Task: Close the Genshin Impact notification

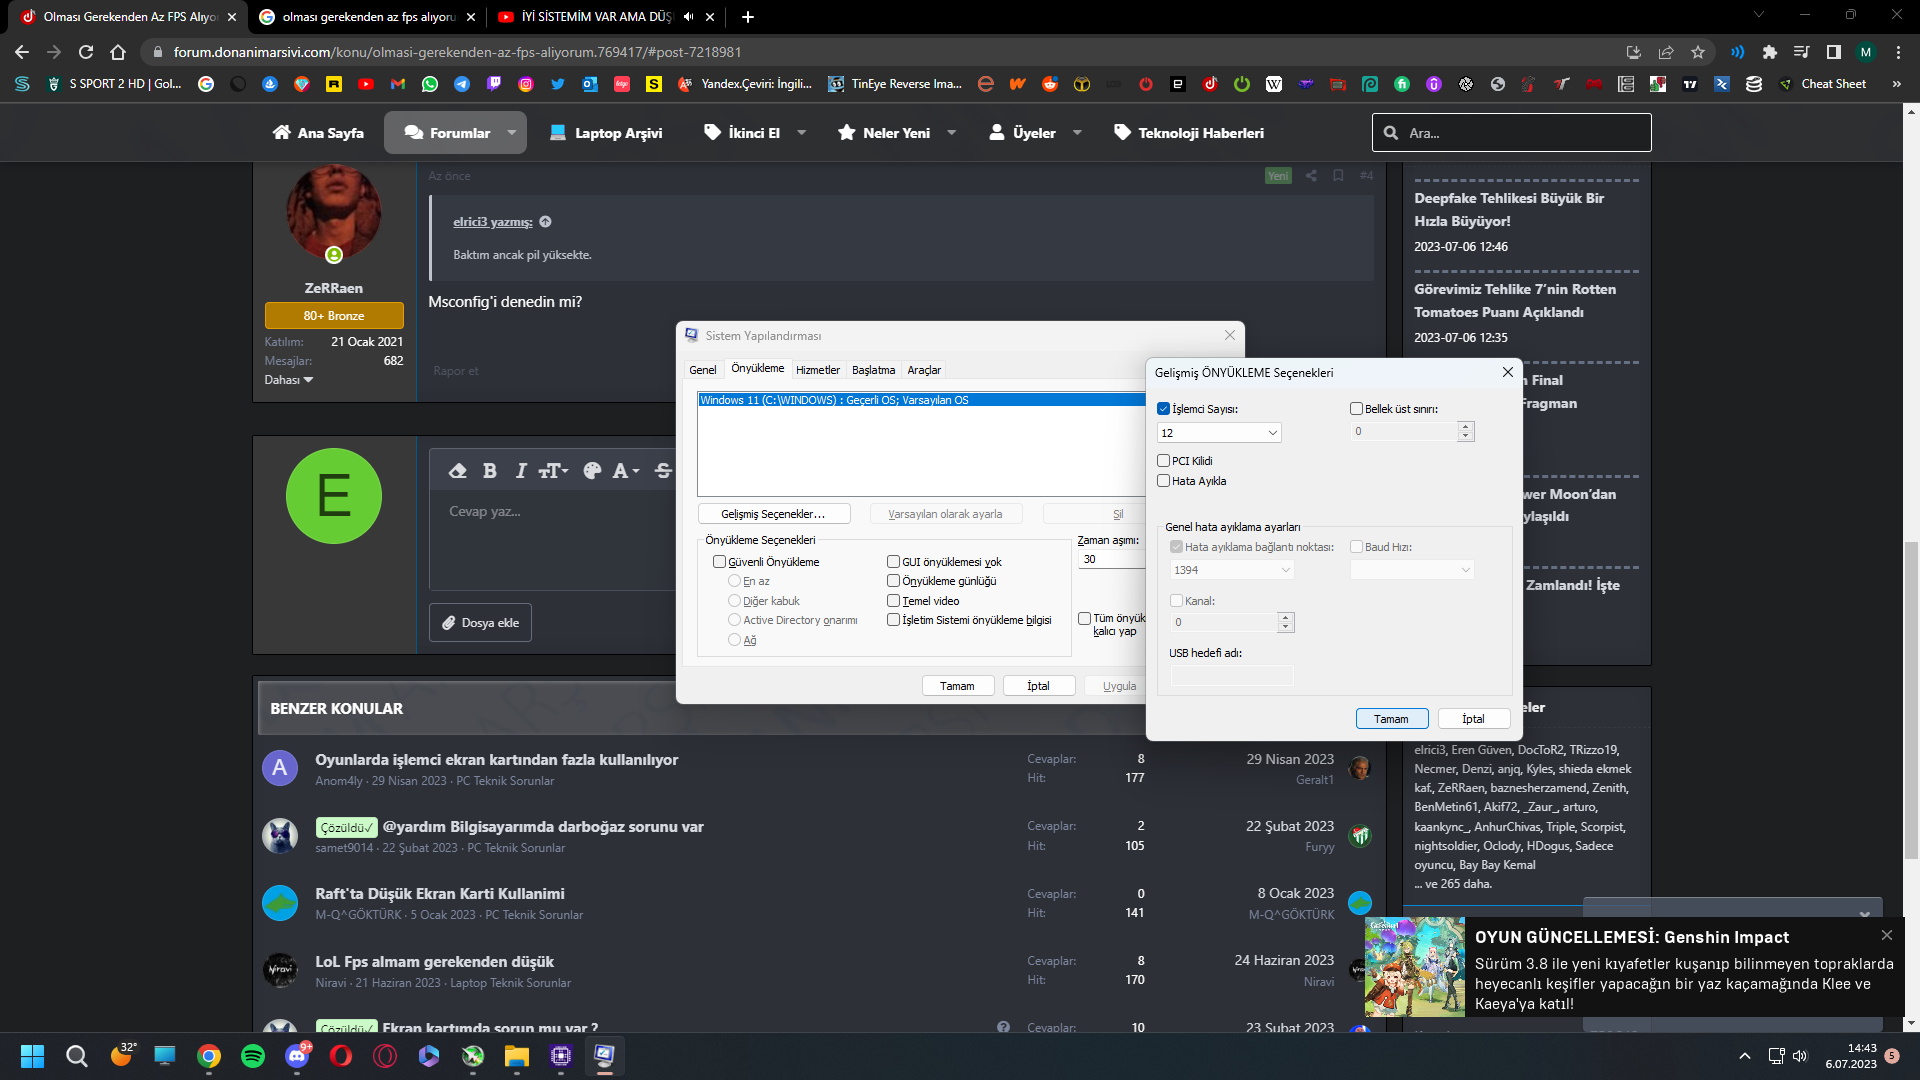Action: [x=1887, y=935]
